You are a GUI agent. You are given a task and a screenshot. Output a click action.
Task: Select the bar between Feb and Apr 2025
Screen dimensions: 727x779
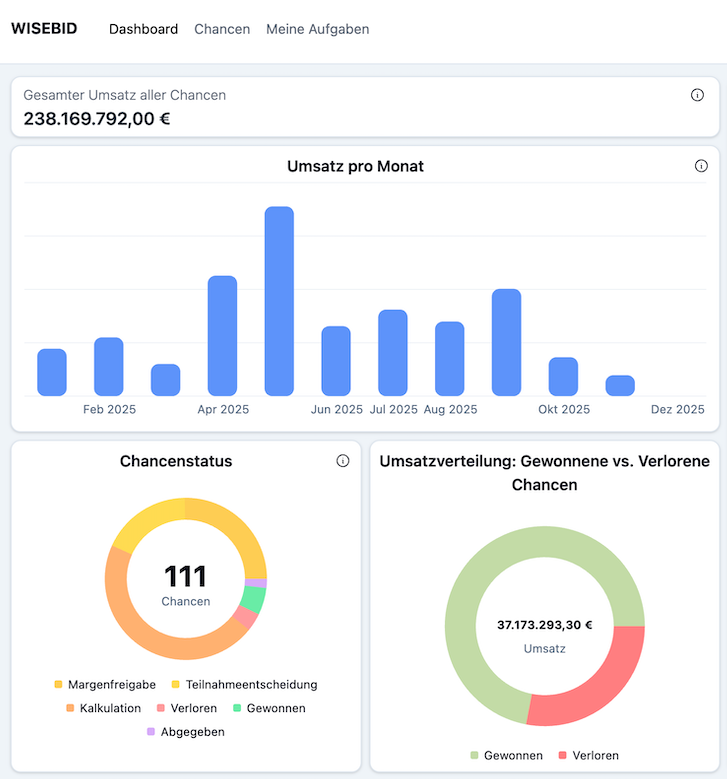point(165,380)
